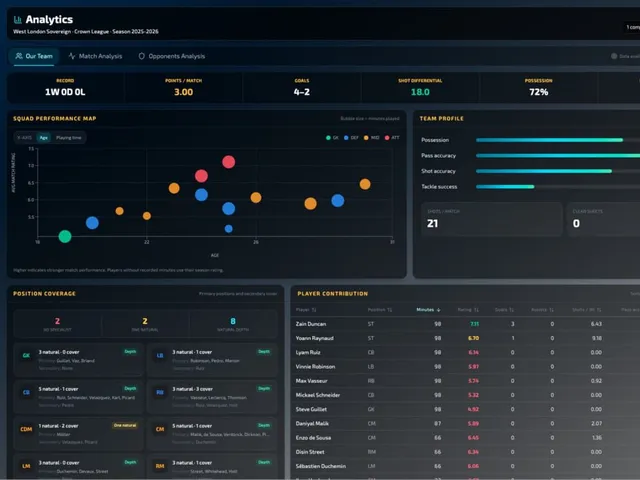This screenshot has height=480, width=640.
Task: Select the Daniyal Malik row
Action: [x=465, y=424]
